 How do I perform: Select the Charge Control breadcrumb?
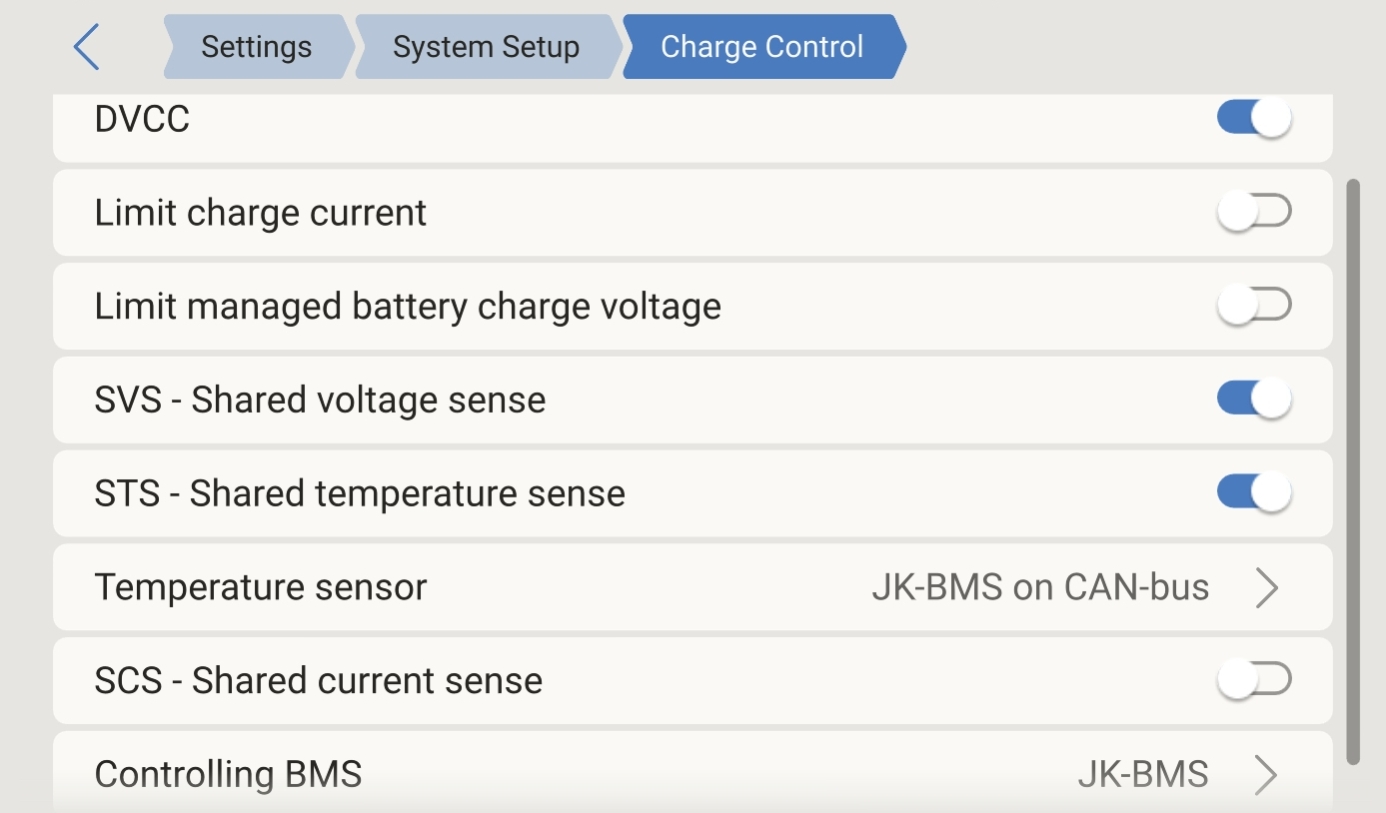[x=763, y=47]
